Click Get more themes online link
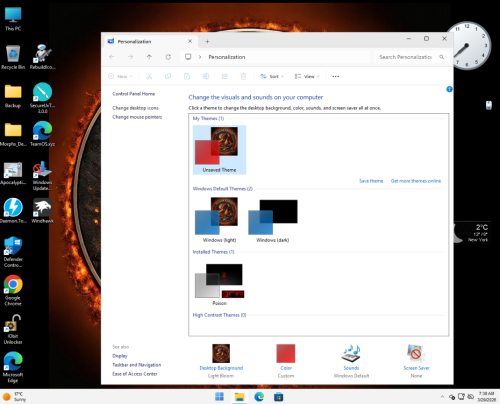Viewport: 500px width, 404px height. pos(416,181)
